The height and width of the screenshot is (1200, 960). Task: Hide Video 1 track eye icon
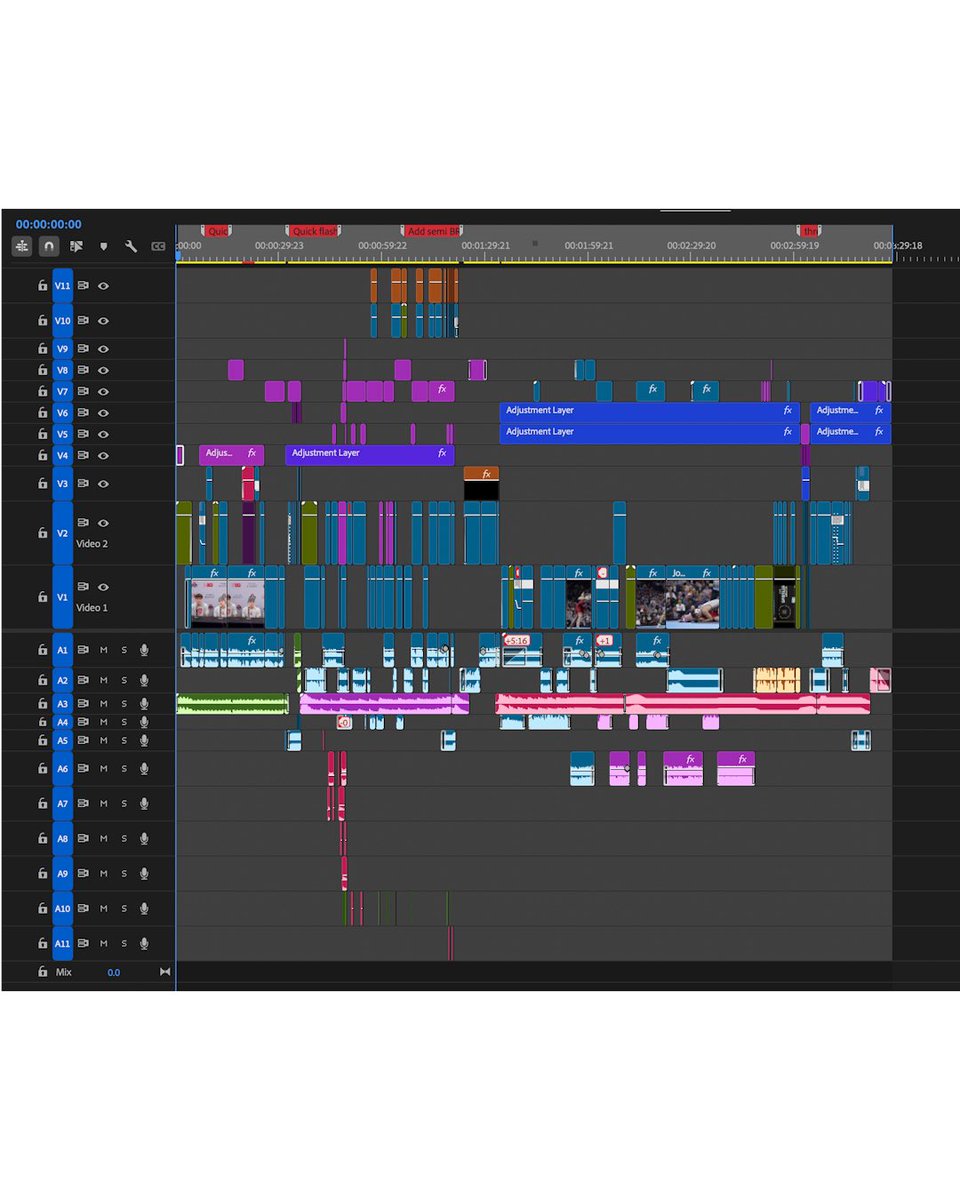(x=103, y=587)
